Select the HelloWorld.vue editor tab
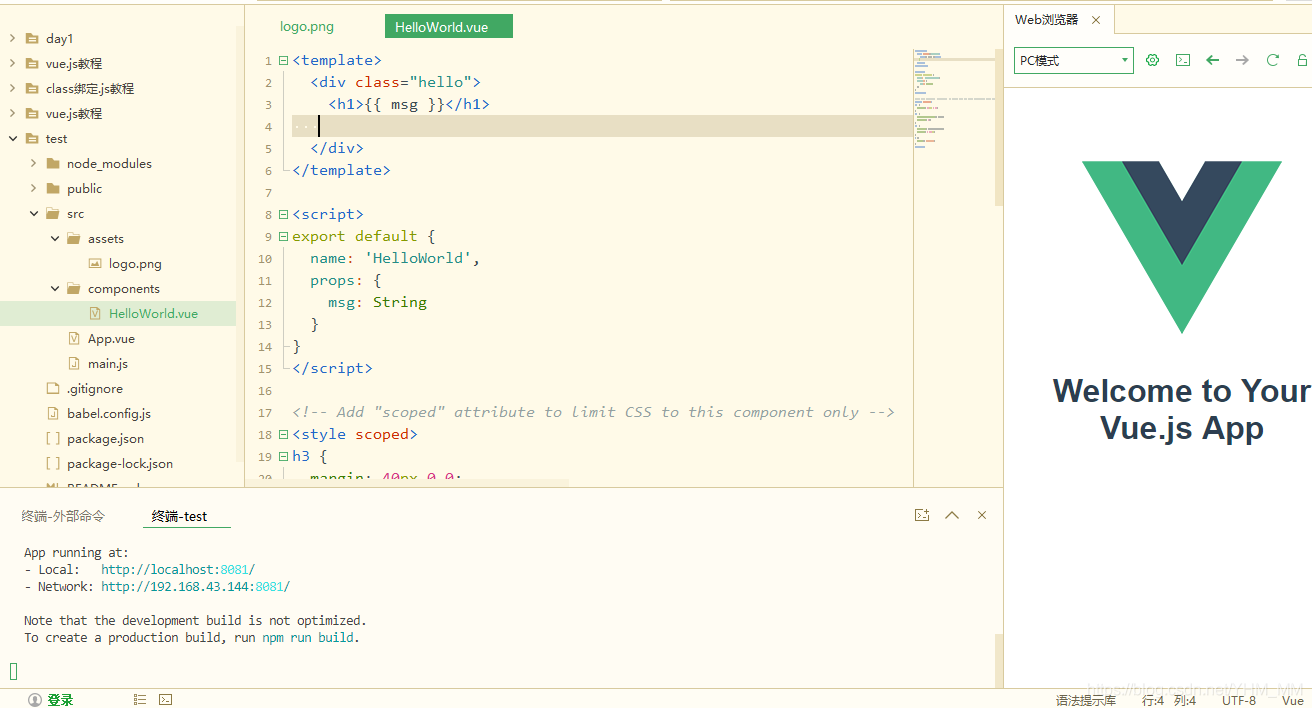This screenshot has height=708, width=1312. coord(448,26)
